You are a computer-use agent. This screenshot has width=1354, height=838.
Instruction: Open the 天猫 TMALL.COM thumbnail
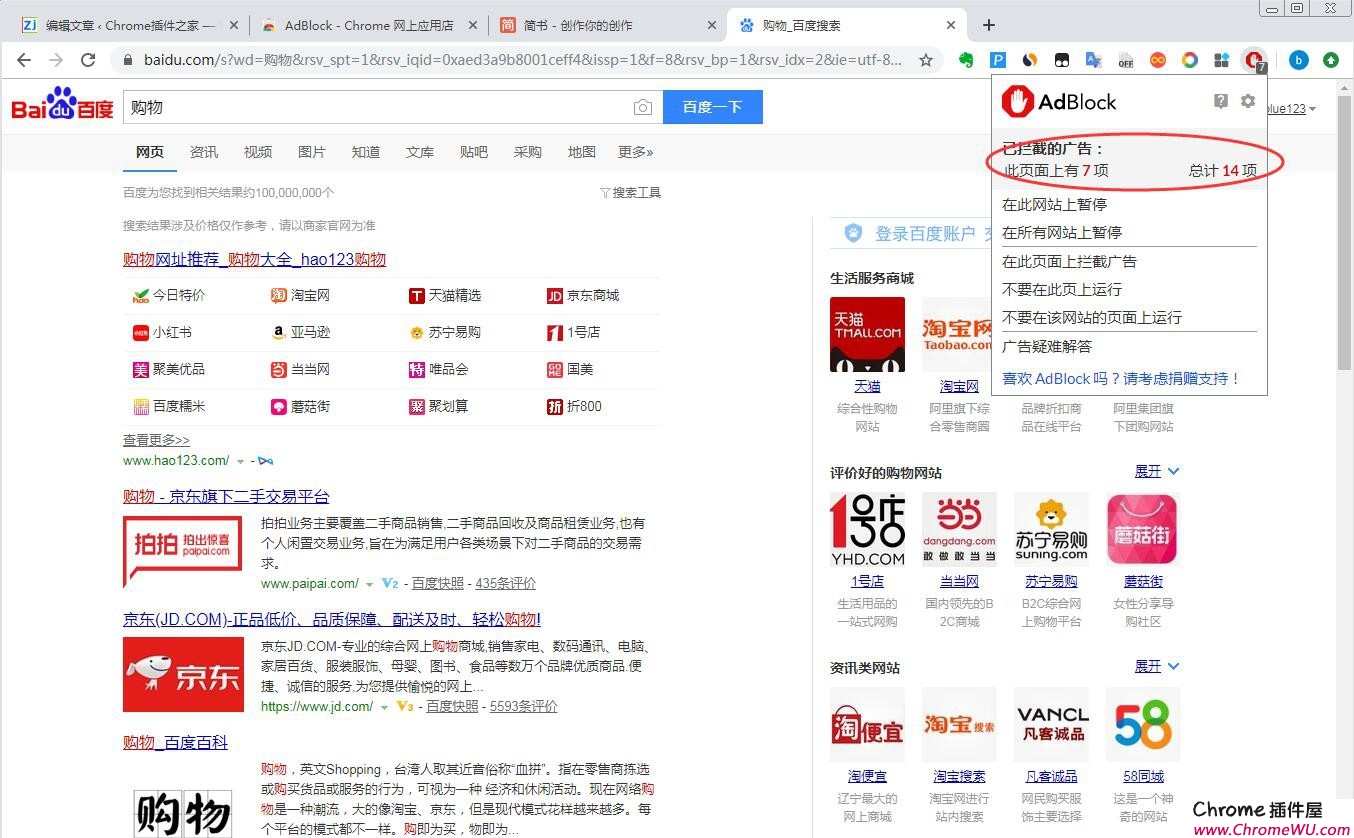(867, 334)
